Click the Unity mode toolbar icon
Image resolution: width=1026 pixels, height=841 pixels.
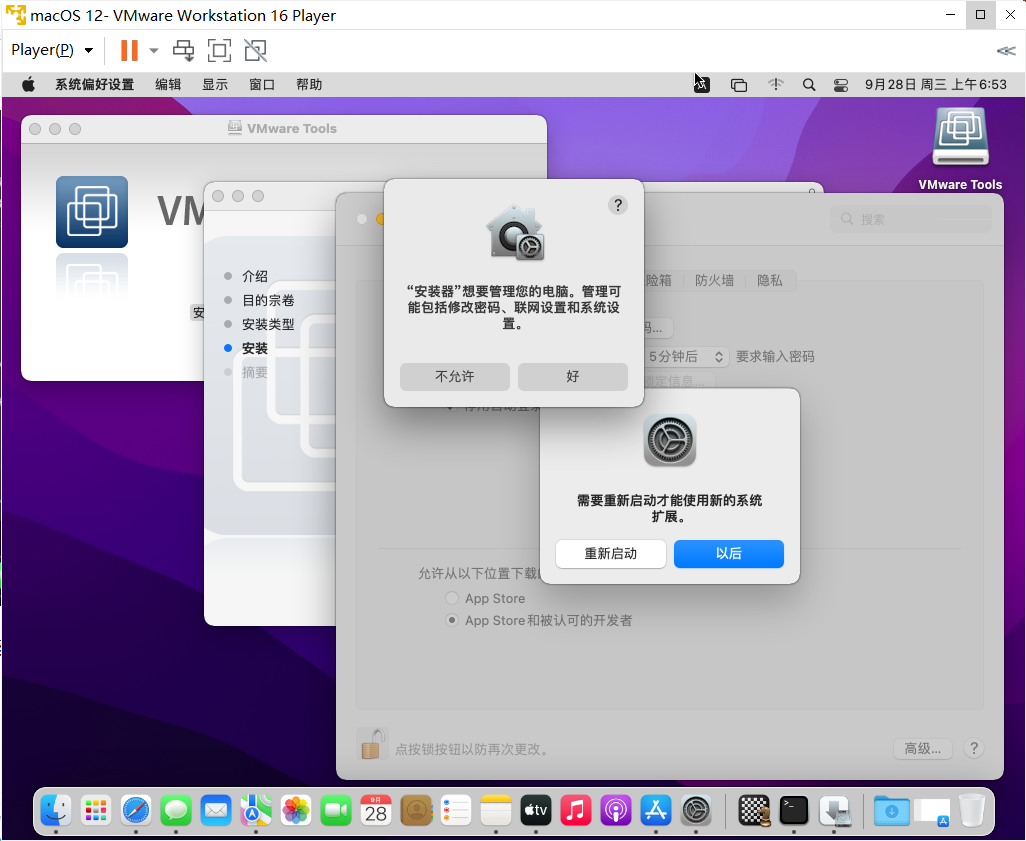click(x=255, y=50)
